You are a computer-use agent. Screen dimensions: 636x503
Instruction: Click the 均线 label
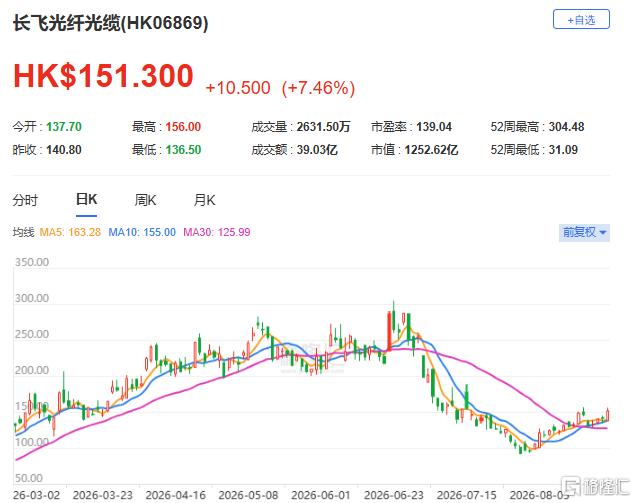point(23,232)
